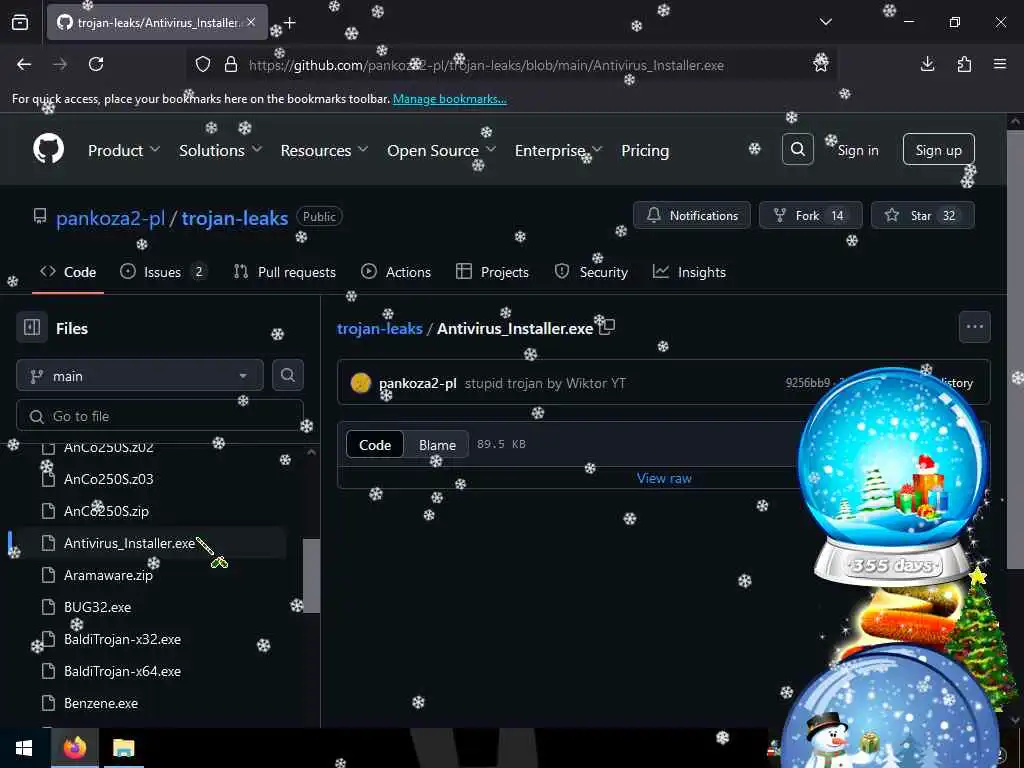Go back using the browser back arrow
The height and width of the screenshot is (768, 1024).
coord(24,64)
